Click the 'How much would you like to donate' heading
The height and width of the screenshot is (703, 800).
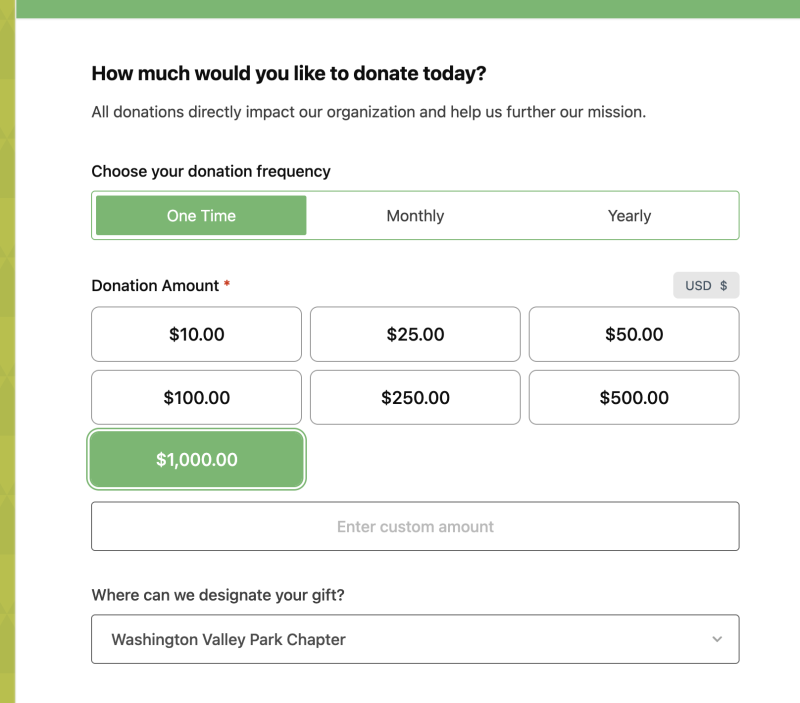click(288, 73)
